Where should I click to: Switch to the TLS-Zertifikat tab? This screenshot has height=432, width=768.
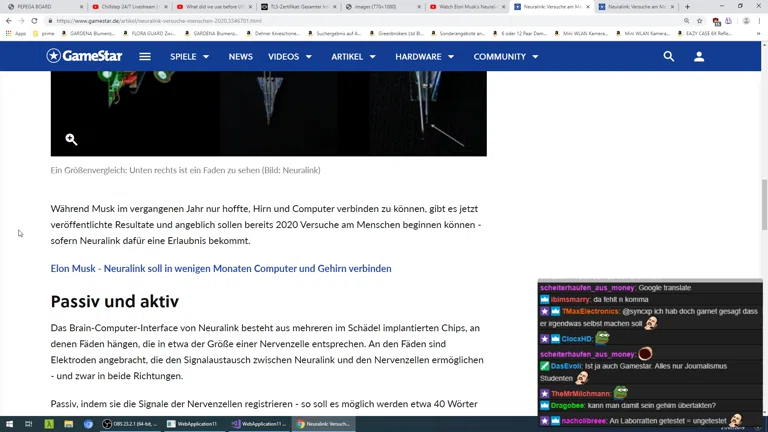click(x=298, y=7)
